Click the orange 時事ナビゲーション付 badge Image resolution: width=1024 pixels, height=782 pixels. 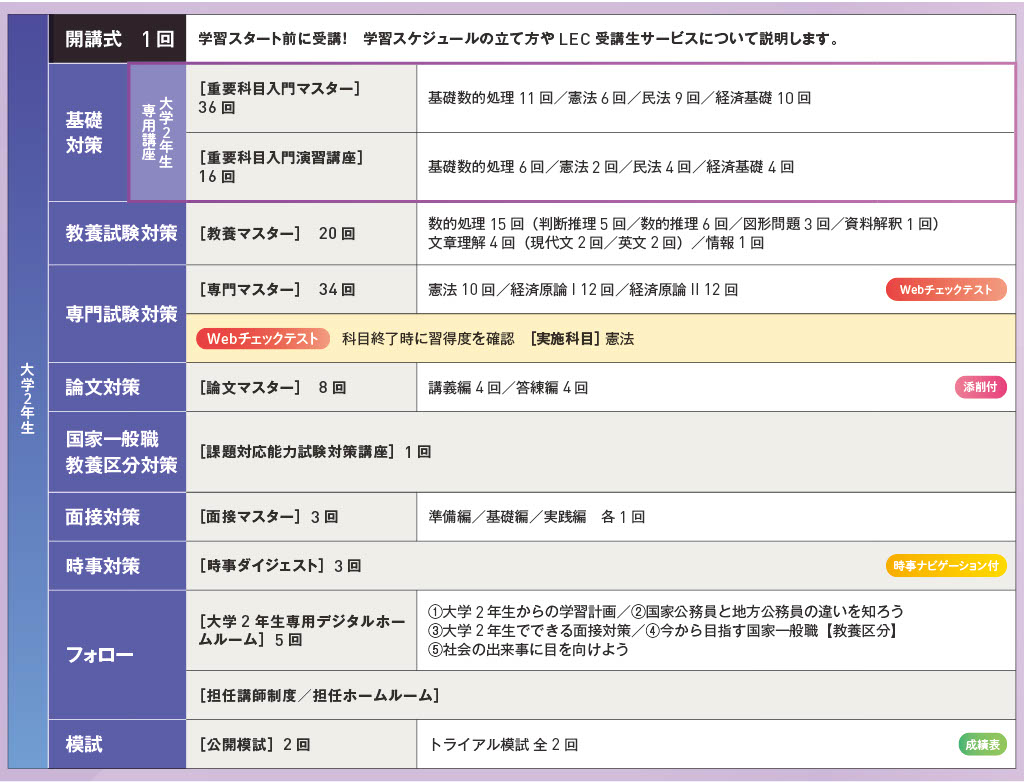946,566
